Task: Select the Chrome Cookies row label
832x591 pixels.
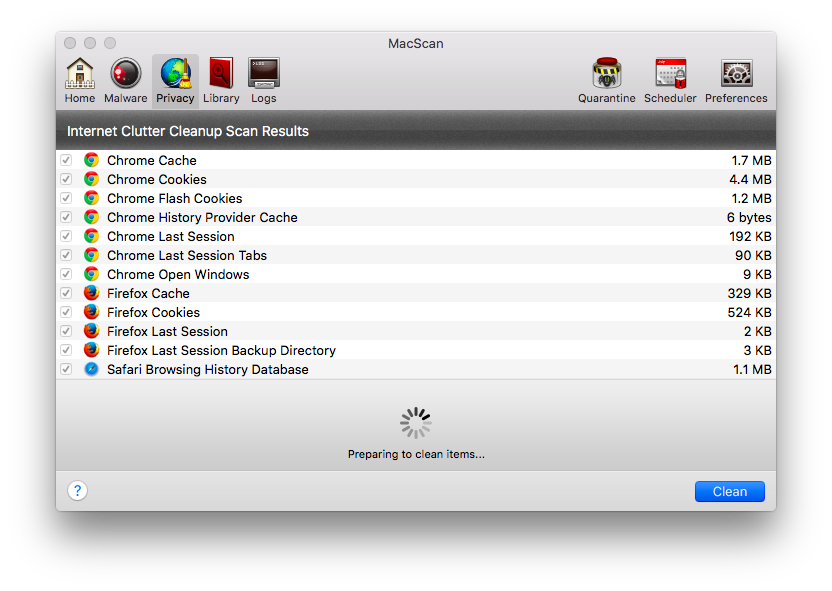Action: pyautogui.click(x=157, y=179)
